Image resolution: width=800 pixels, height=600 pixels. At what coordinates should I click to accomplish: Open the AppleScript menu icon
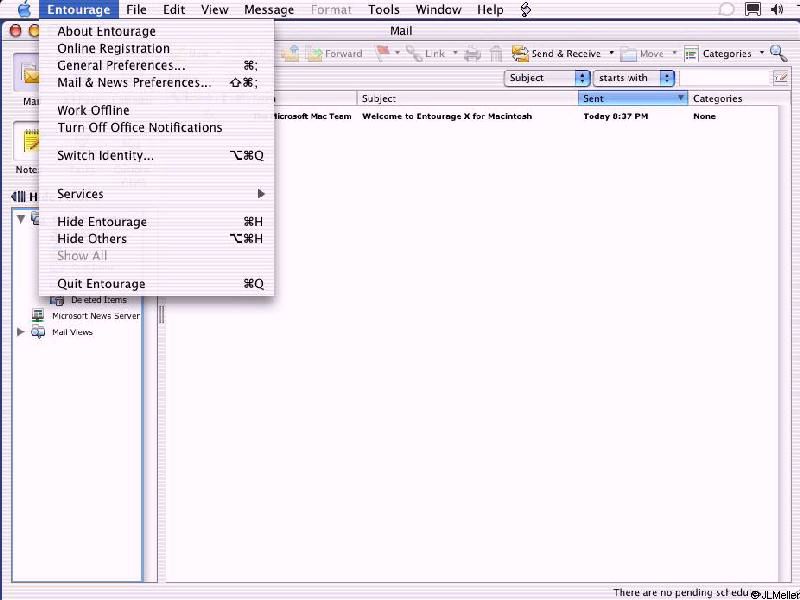tap(526, 9)
